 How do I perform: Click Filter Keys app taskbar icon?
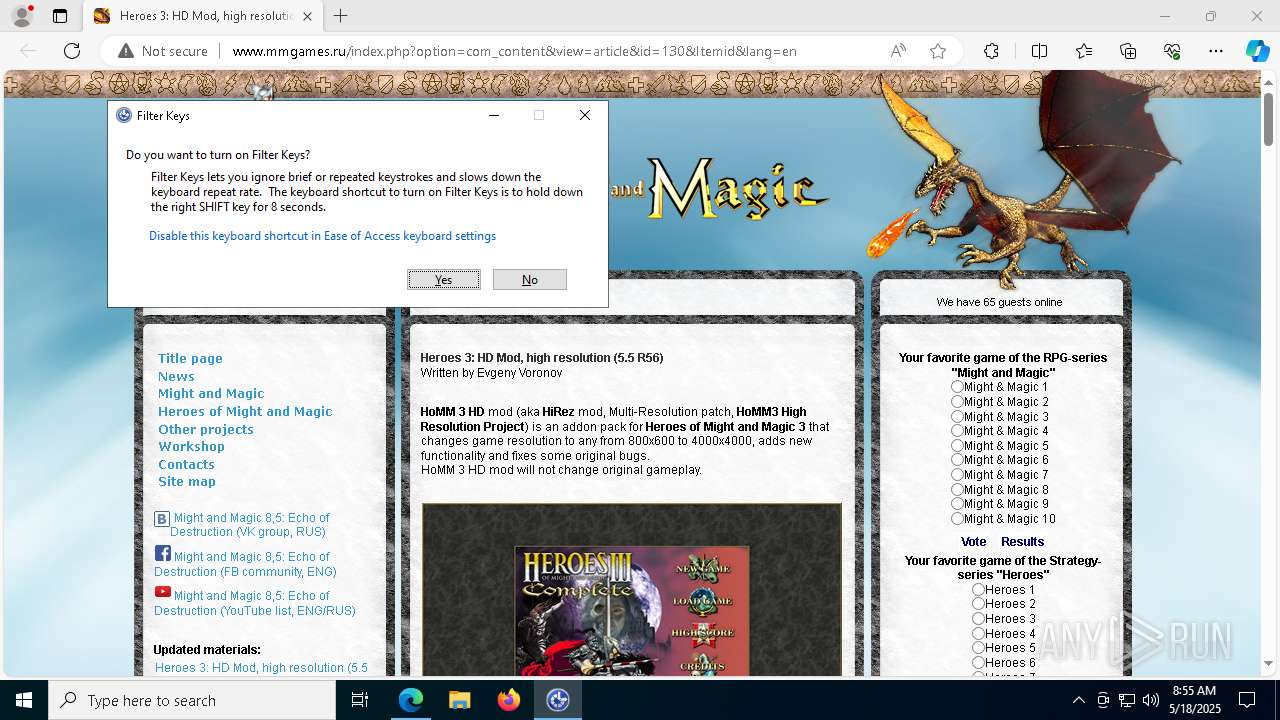558,700
